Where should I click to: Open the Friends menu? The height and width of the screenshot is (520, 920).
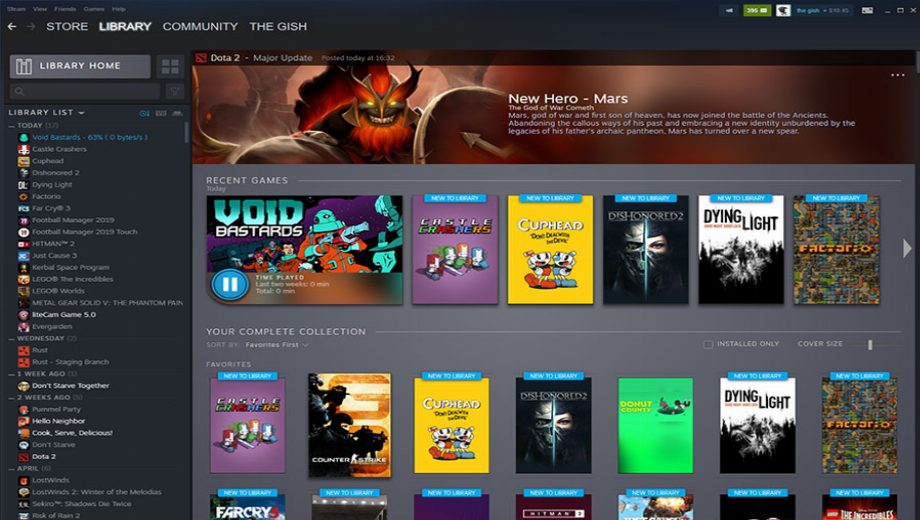coord(65,9)
